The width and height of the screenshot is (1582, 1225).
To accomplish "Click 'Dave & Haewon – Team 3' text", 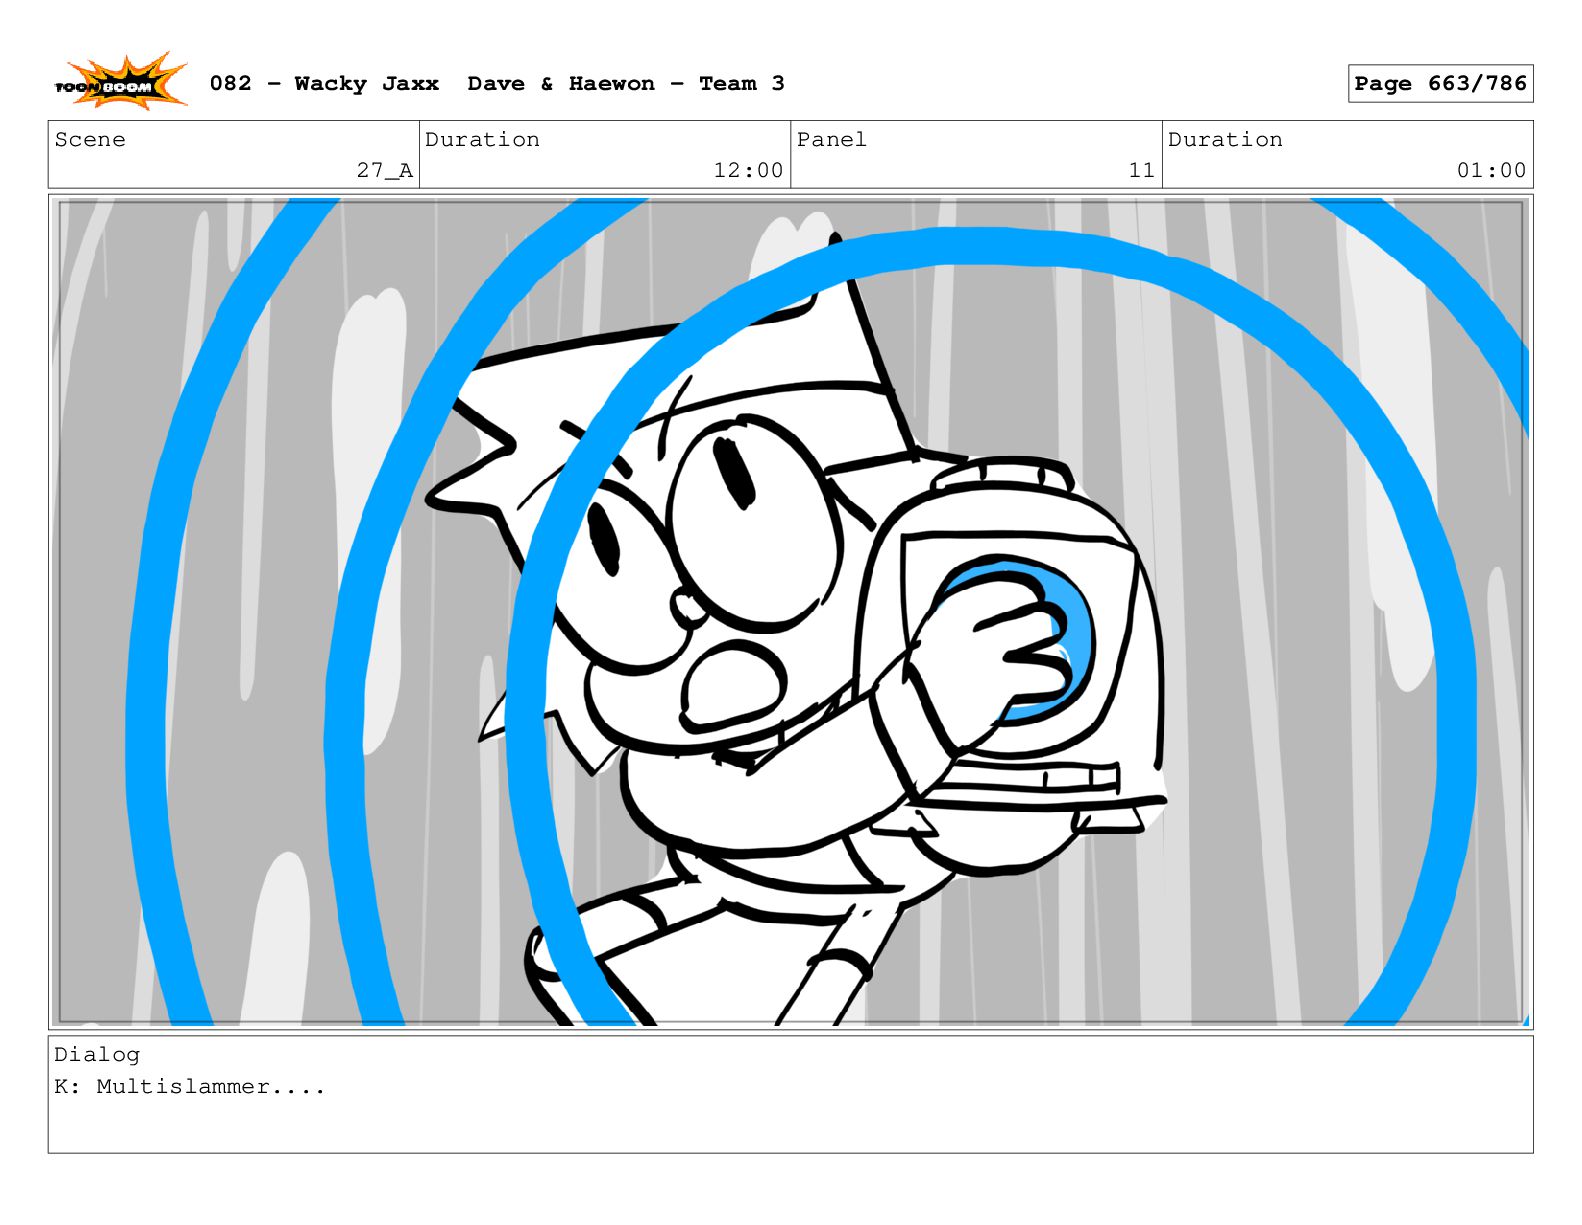I will pyautogui.click(x=626, y=84).
